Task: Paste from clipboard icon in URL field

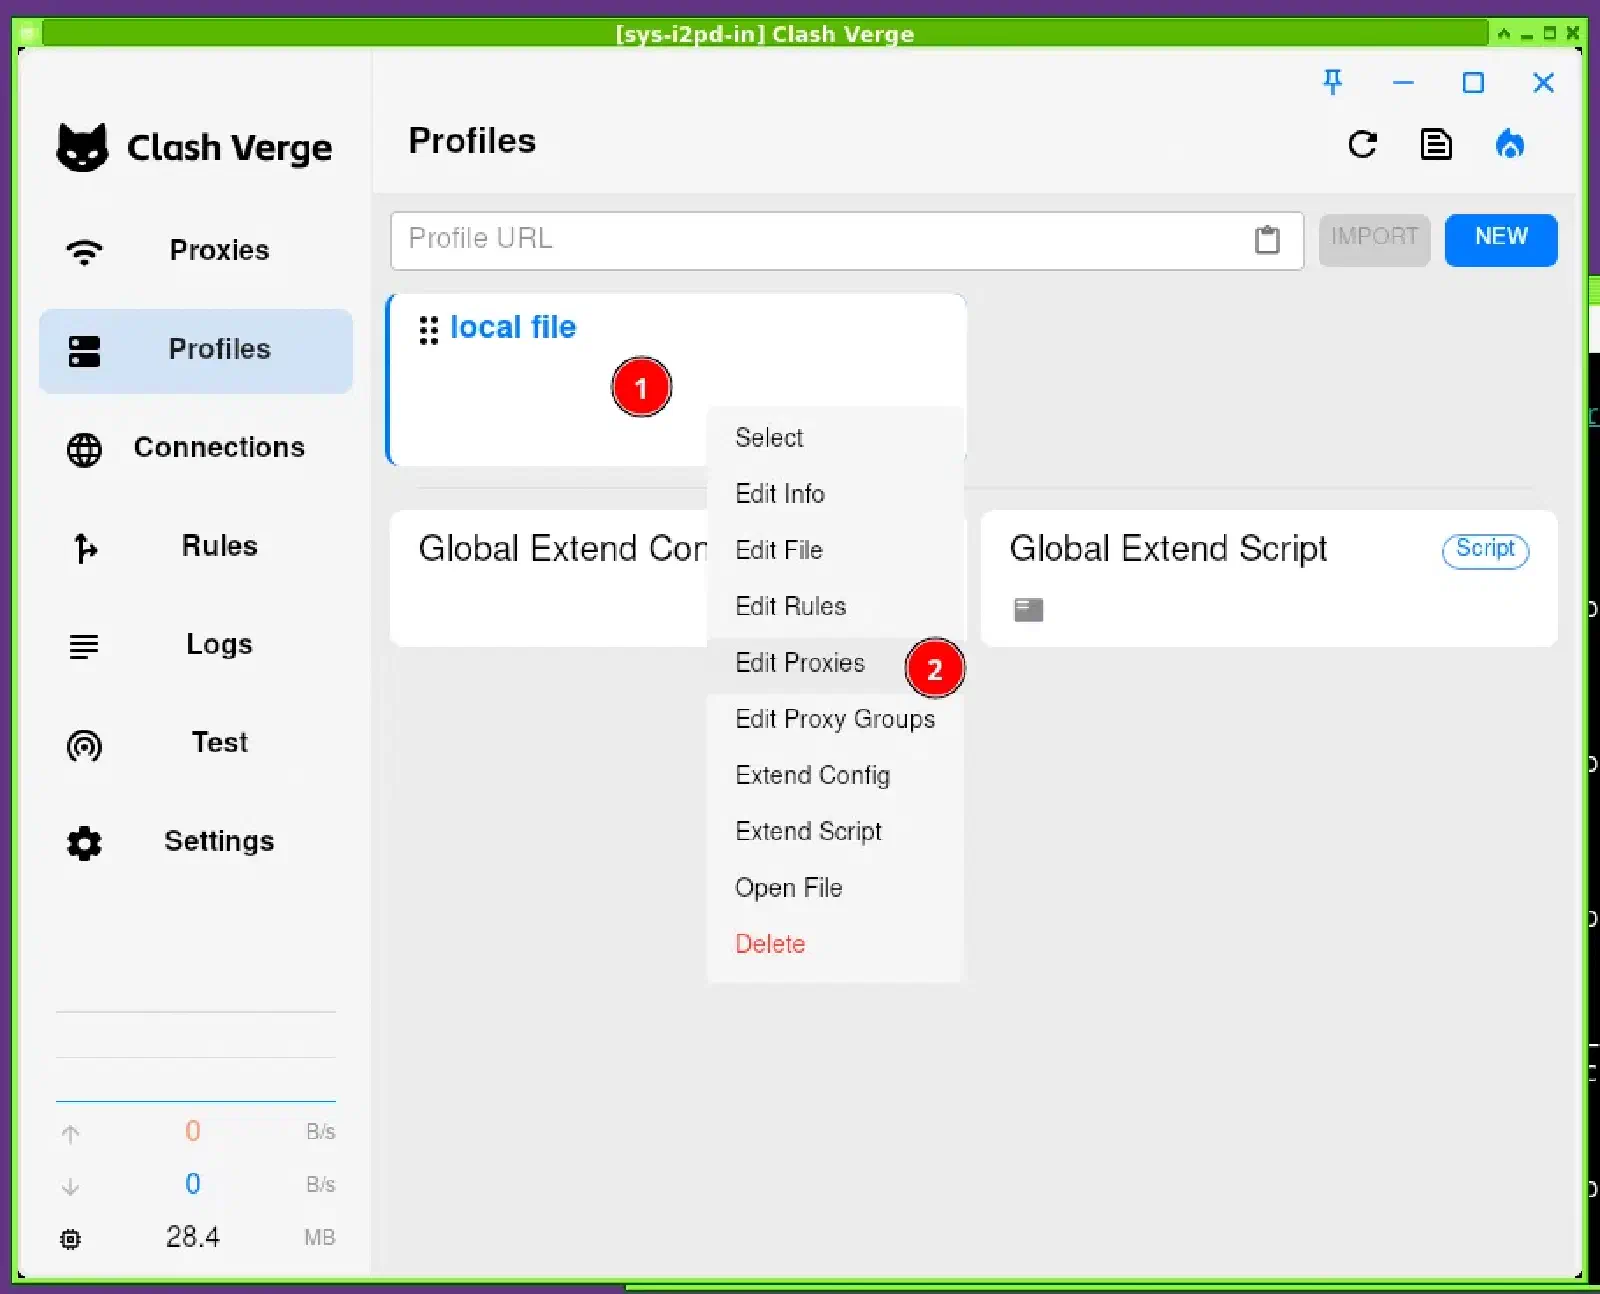Action: pyautogui.click(x=1267, y=240)
